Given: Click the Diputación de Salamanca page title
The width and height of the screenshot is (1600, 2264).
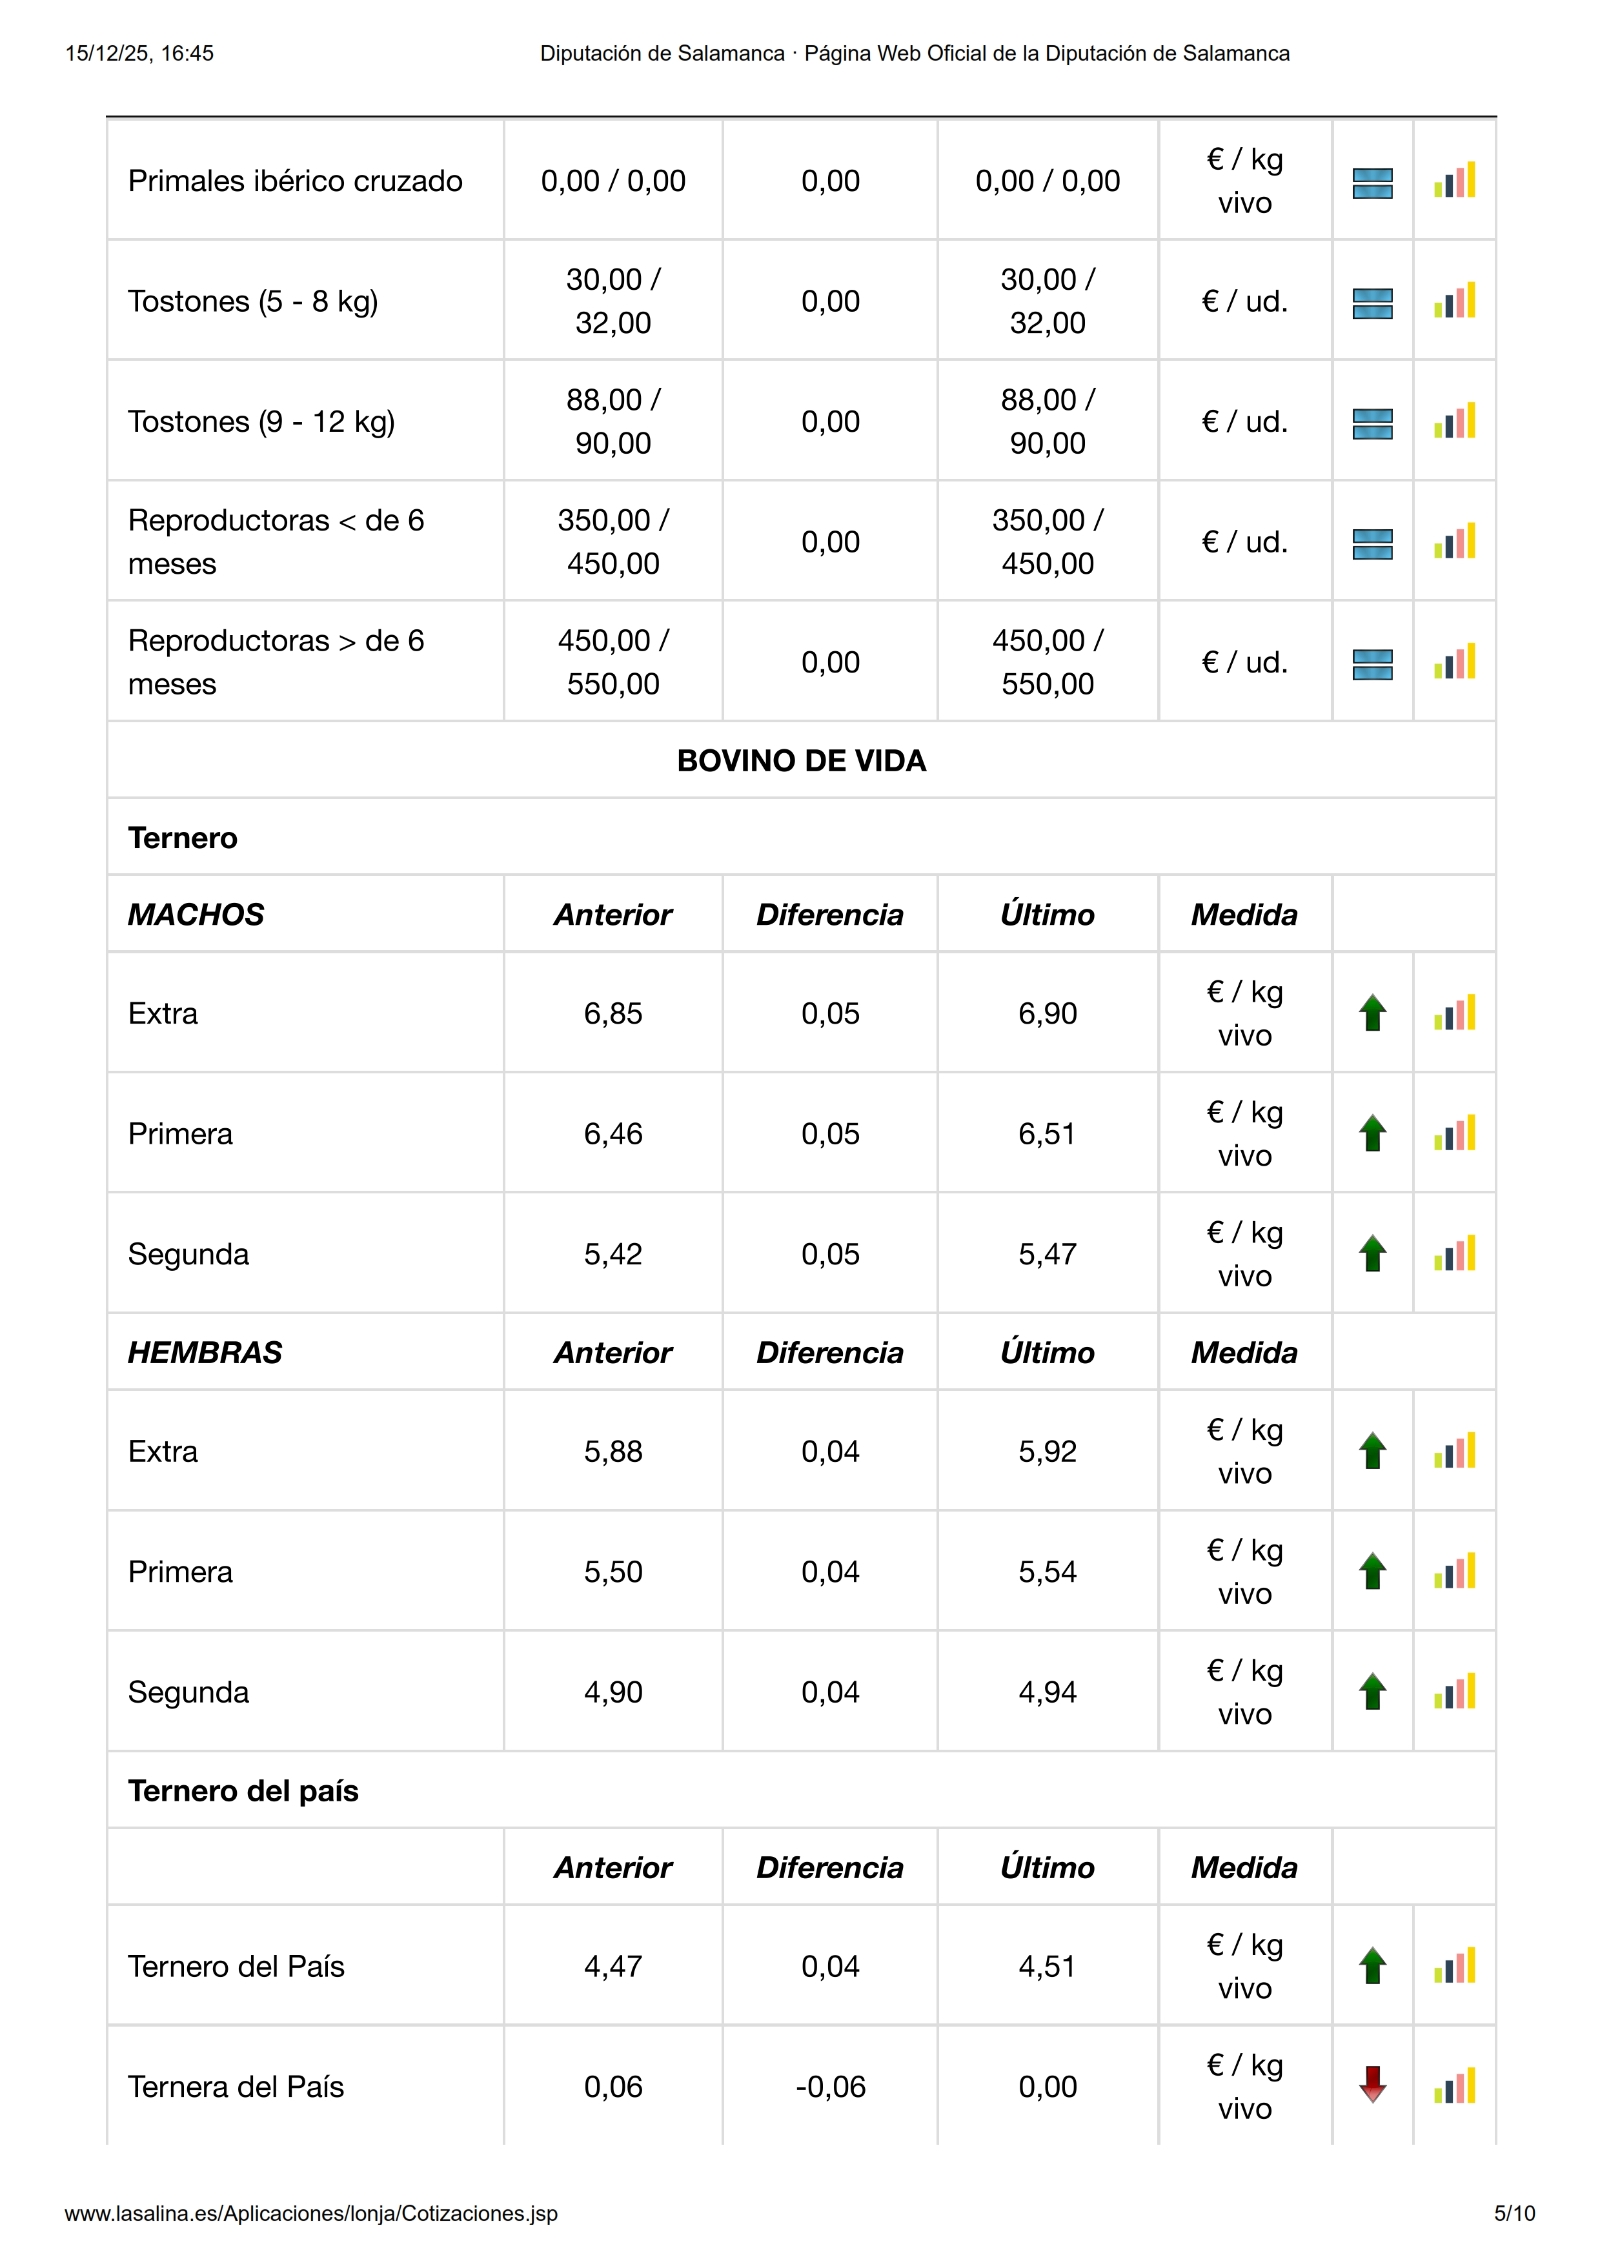Looking at the screenshot, I should [x=914, y=54].
